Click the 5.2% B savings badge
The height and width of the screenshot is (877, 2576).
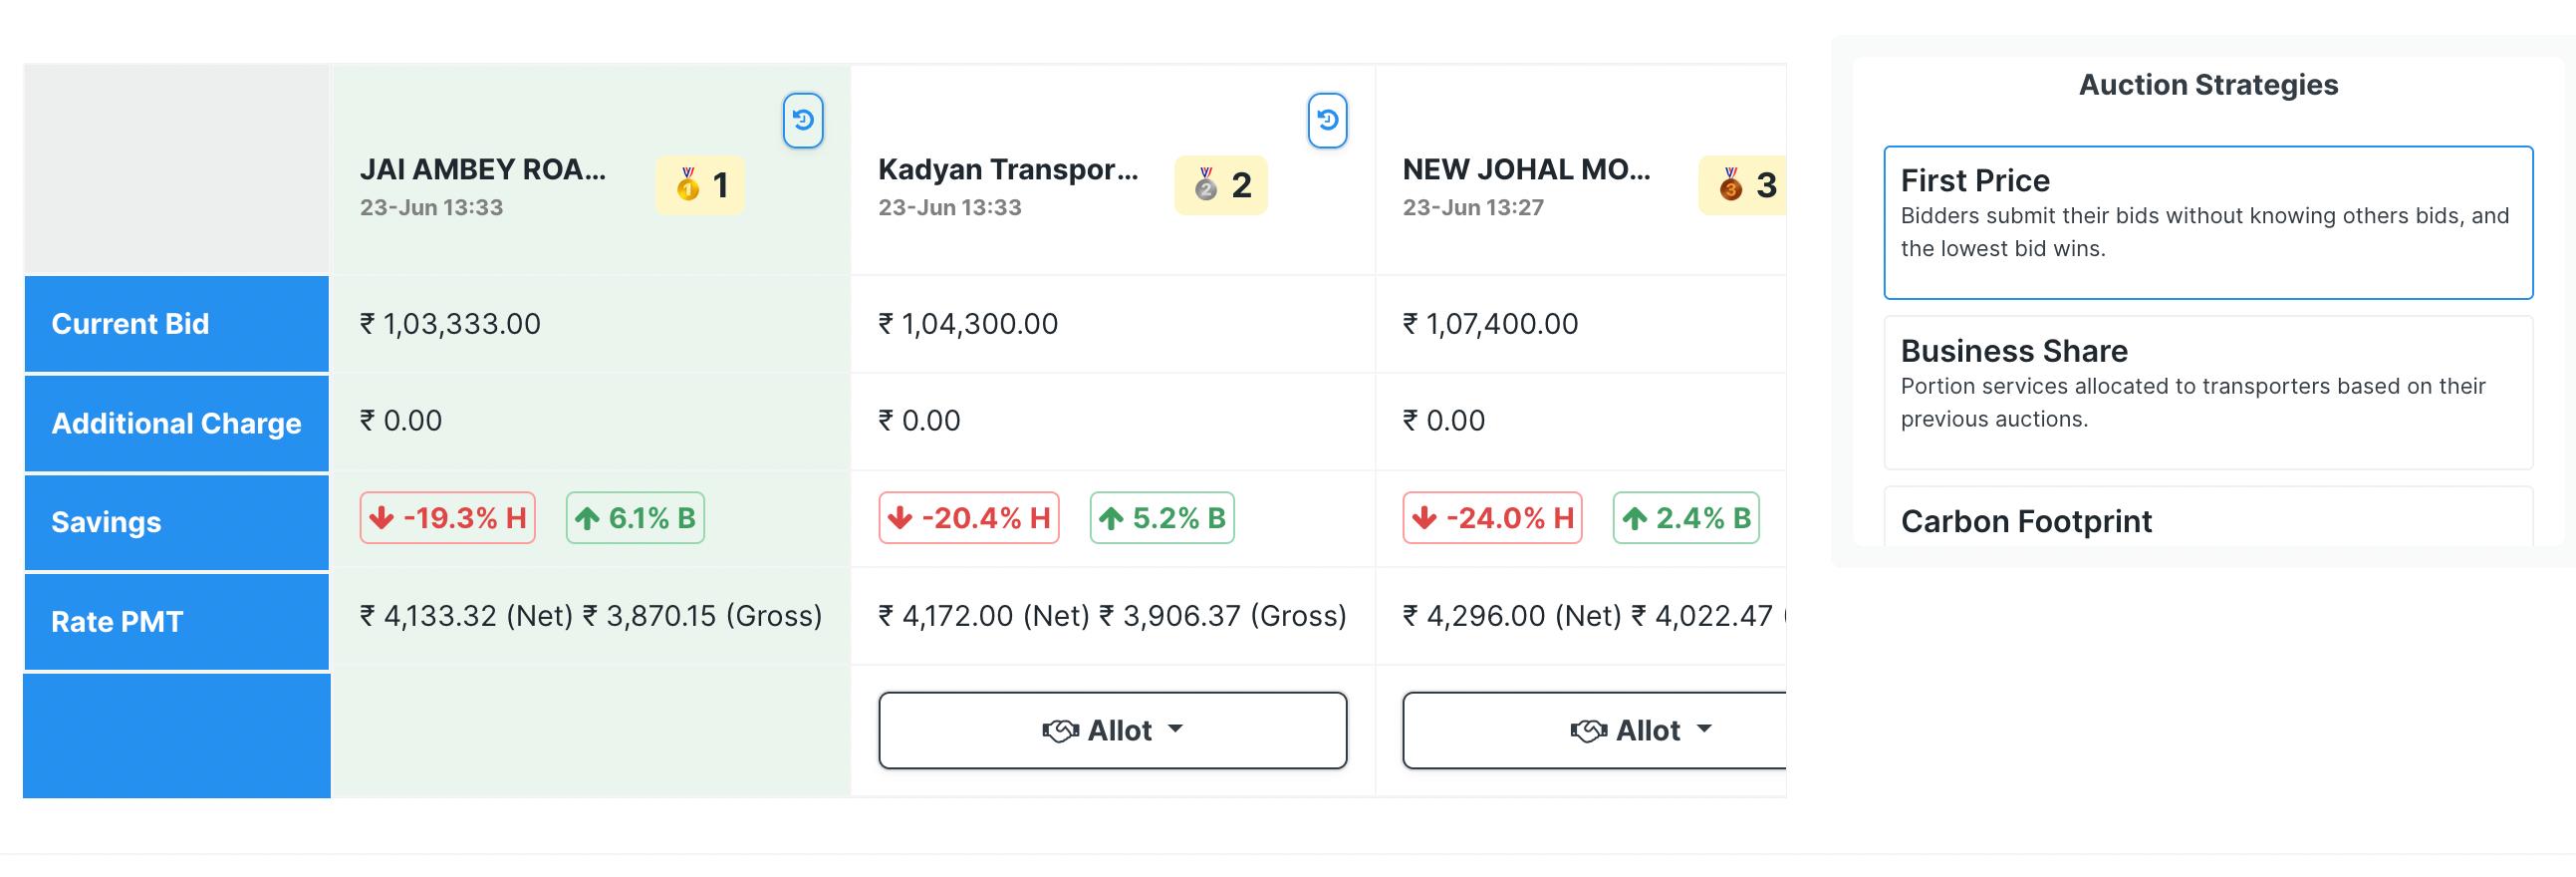click(x=1162, y=518)
